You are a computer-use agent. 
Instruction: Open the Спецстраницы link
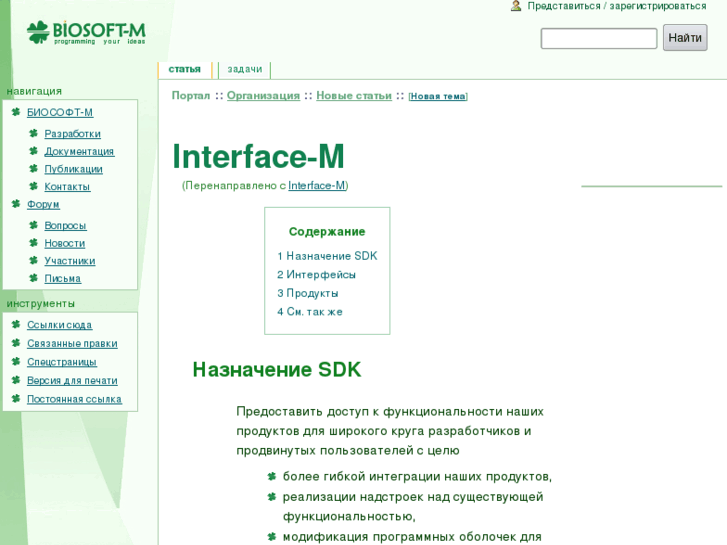click(x=62, y=362)
